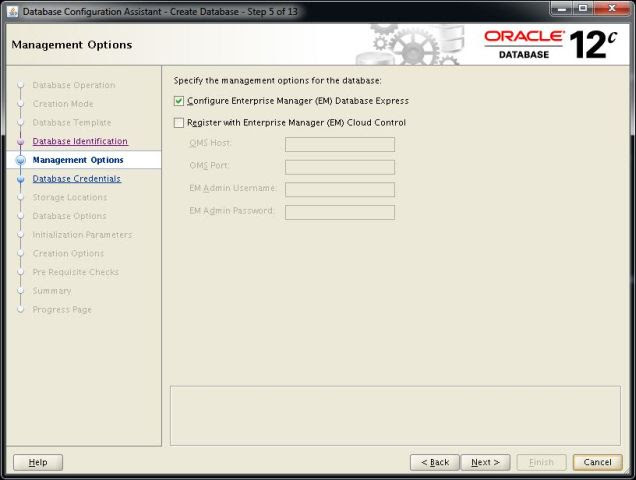
Task: Click the OMS Host input field
Action: point(339,144)
